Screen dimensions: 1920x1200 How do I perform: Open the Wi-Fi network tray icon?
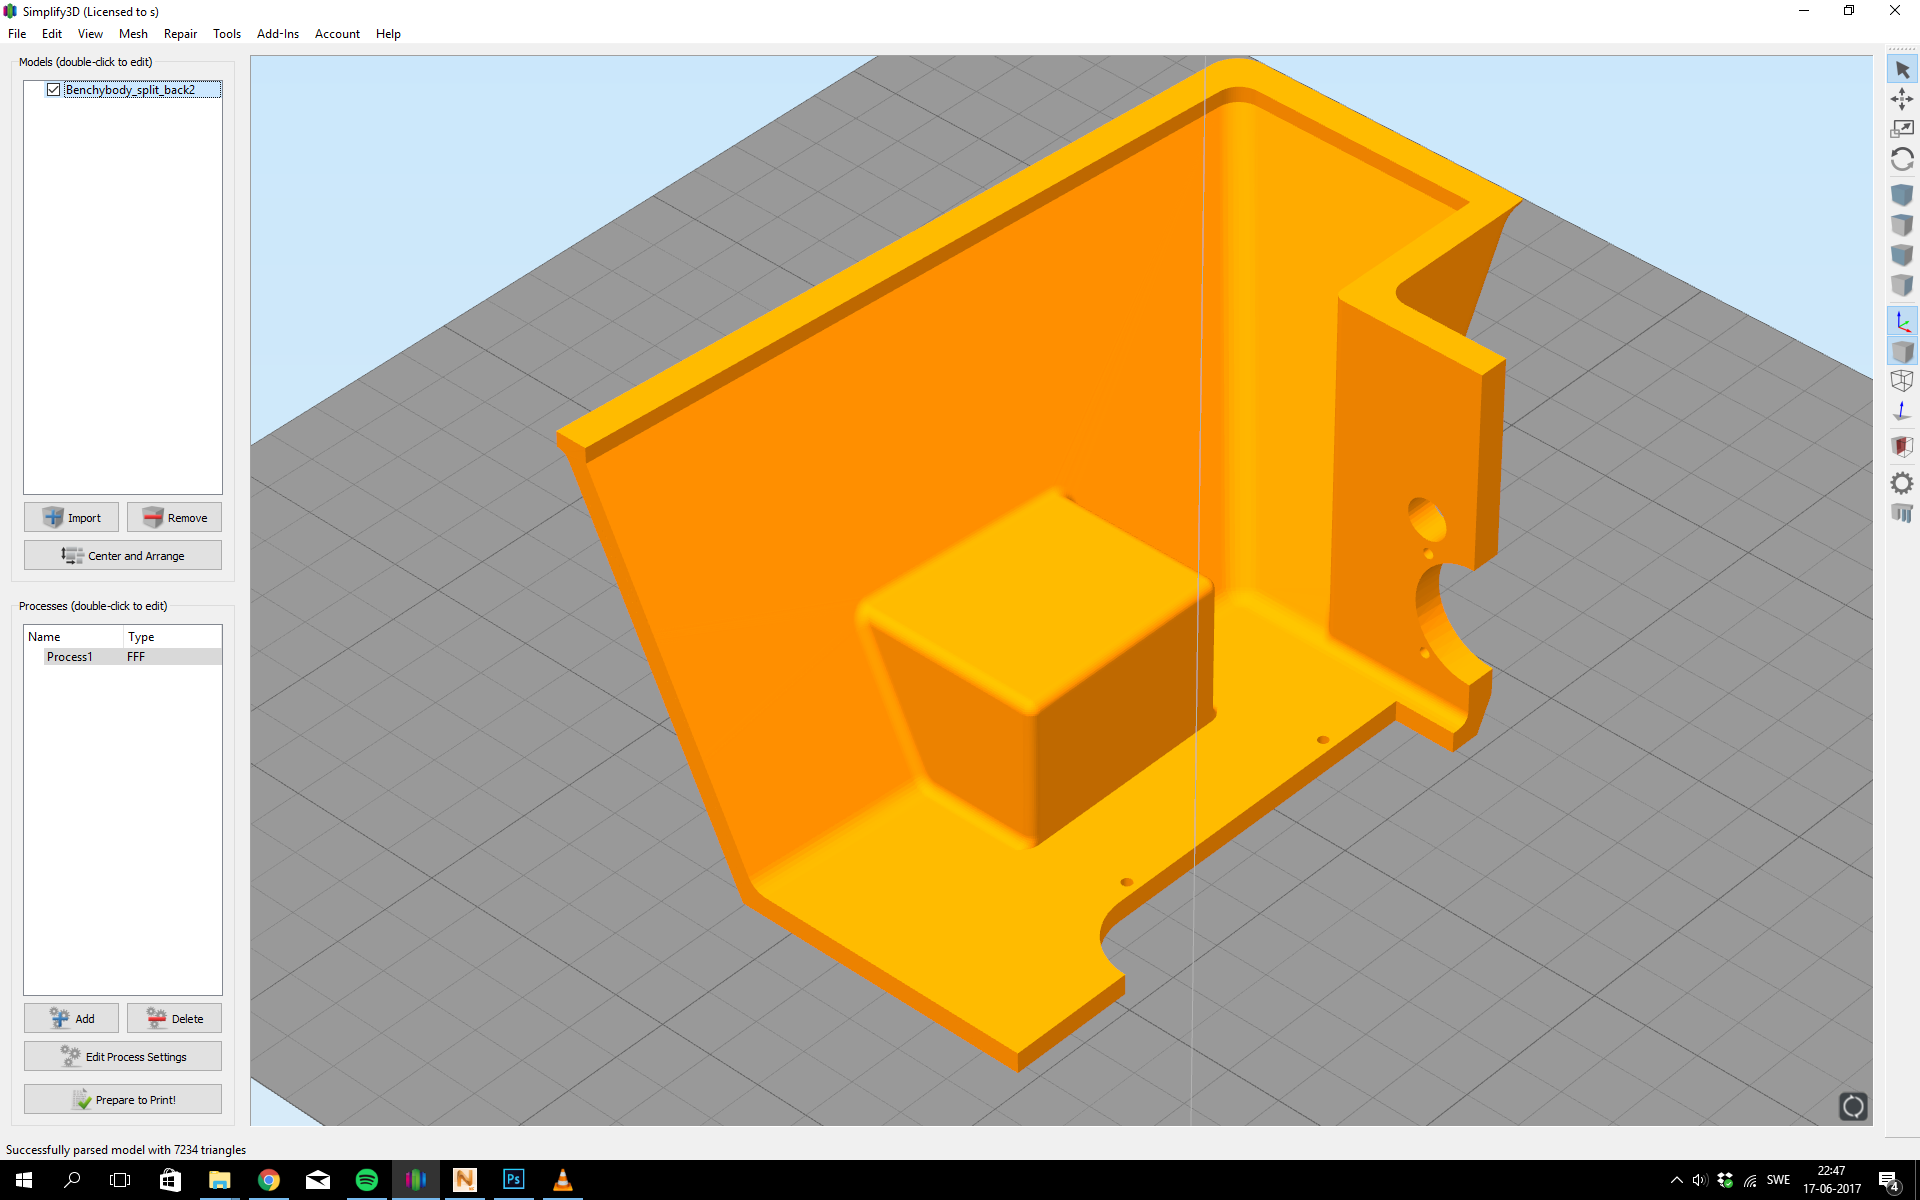[1750, 1180]
